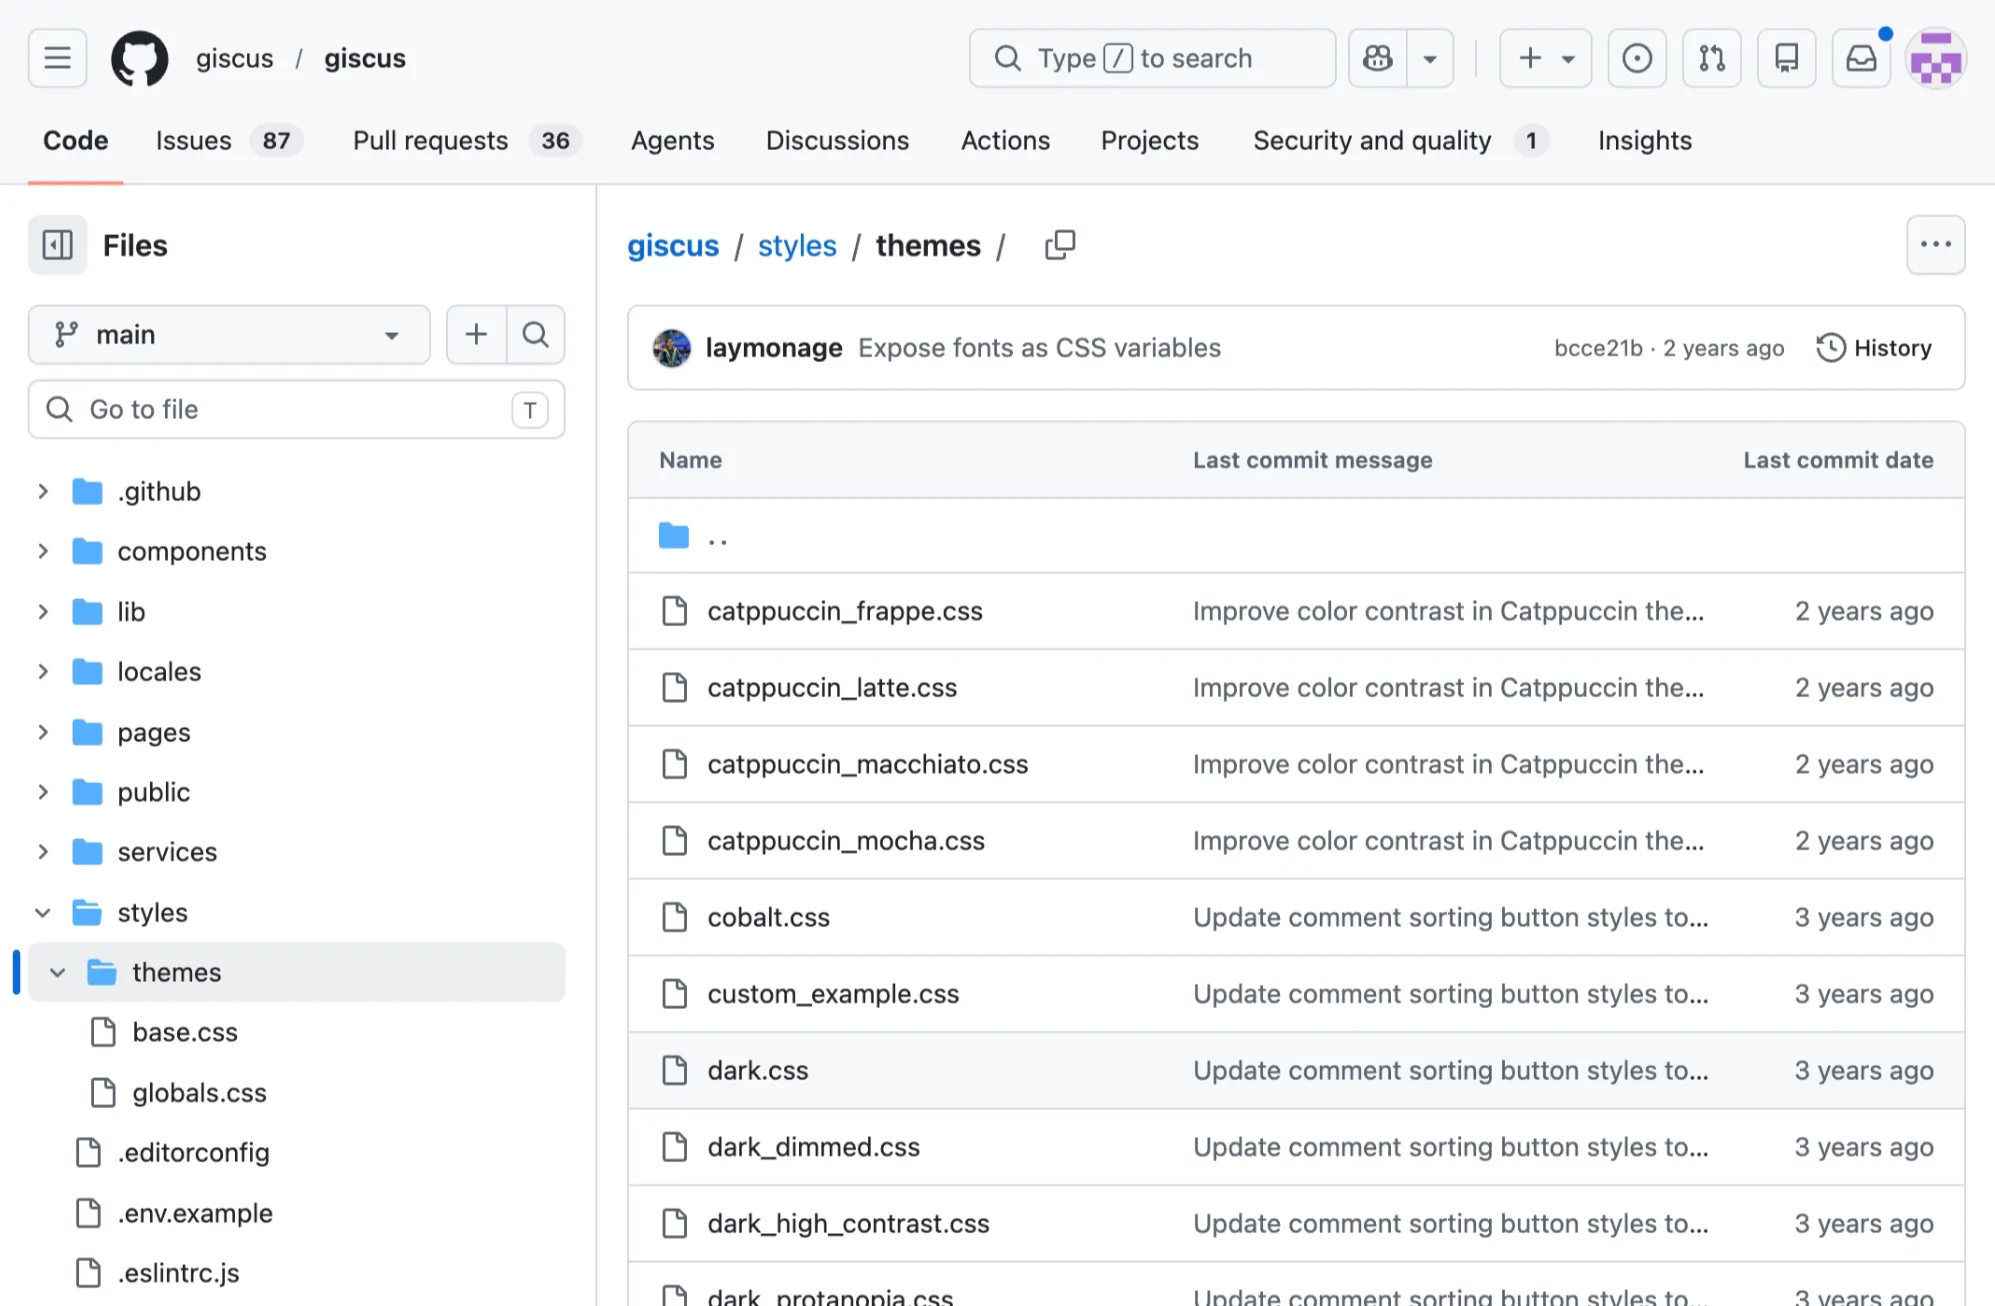Click folder icon for .github in tree
Image resolution: width=1995 pixels, height=1306 pixels.
tap(88, 491)
